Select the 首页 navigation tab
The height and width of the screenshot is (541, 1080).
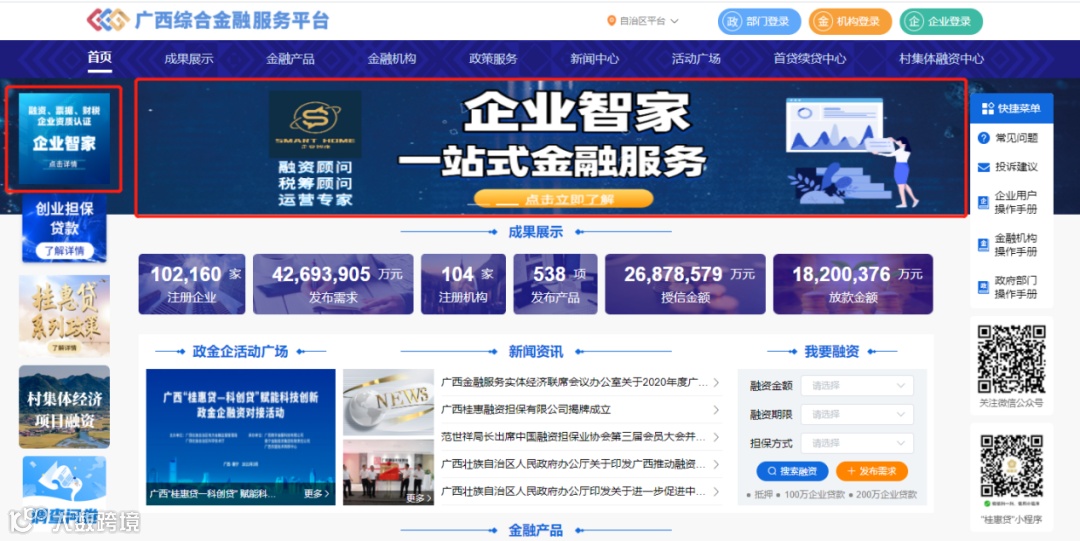99,58
